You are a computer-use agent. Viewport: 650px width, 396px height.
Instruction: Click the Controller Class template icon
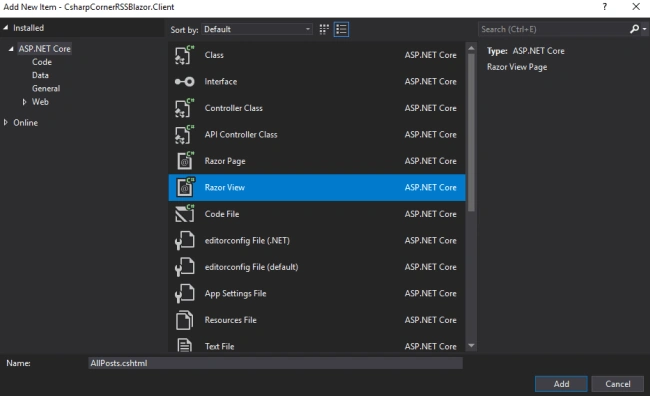[x=184, y=108]
